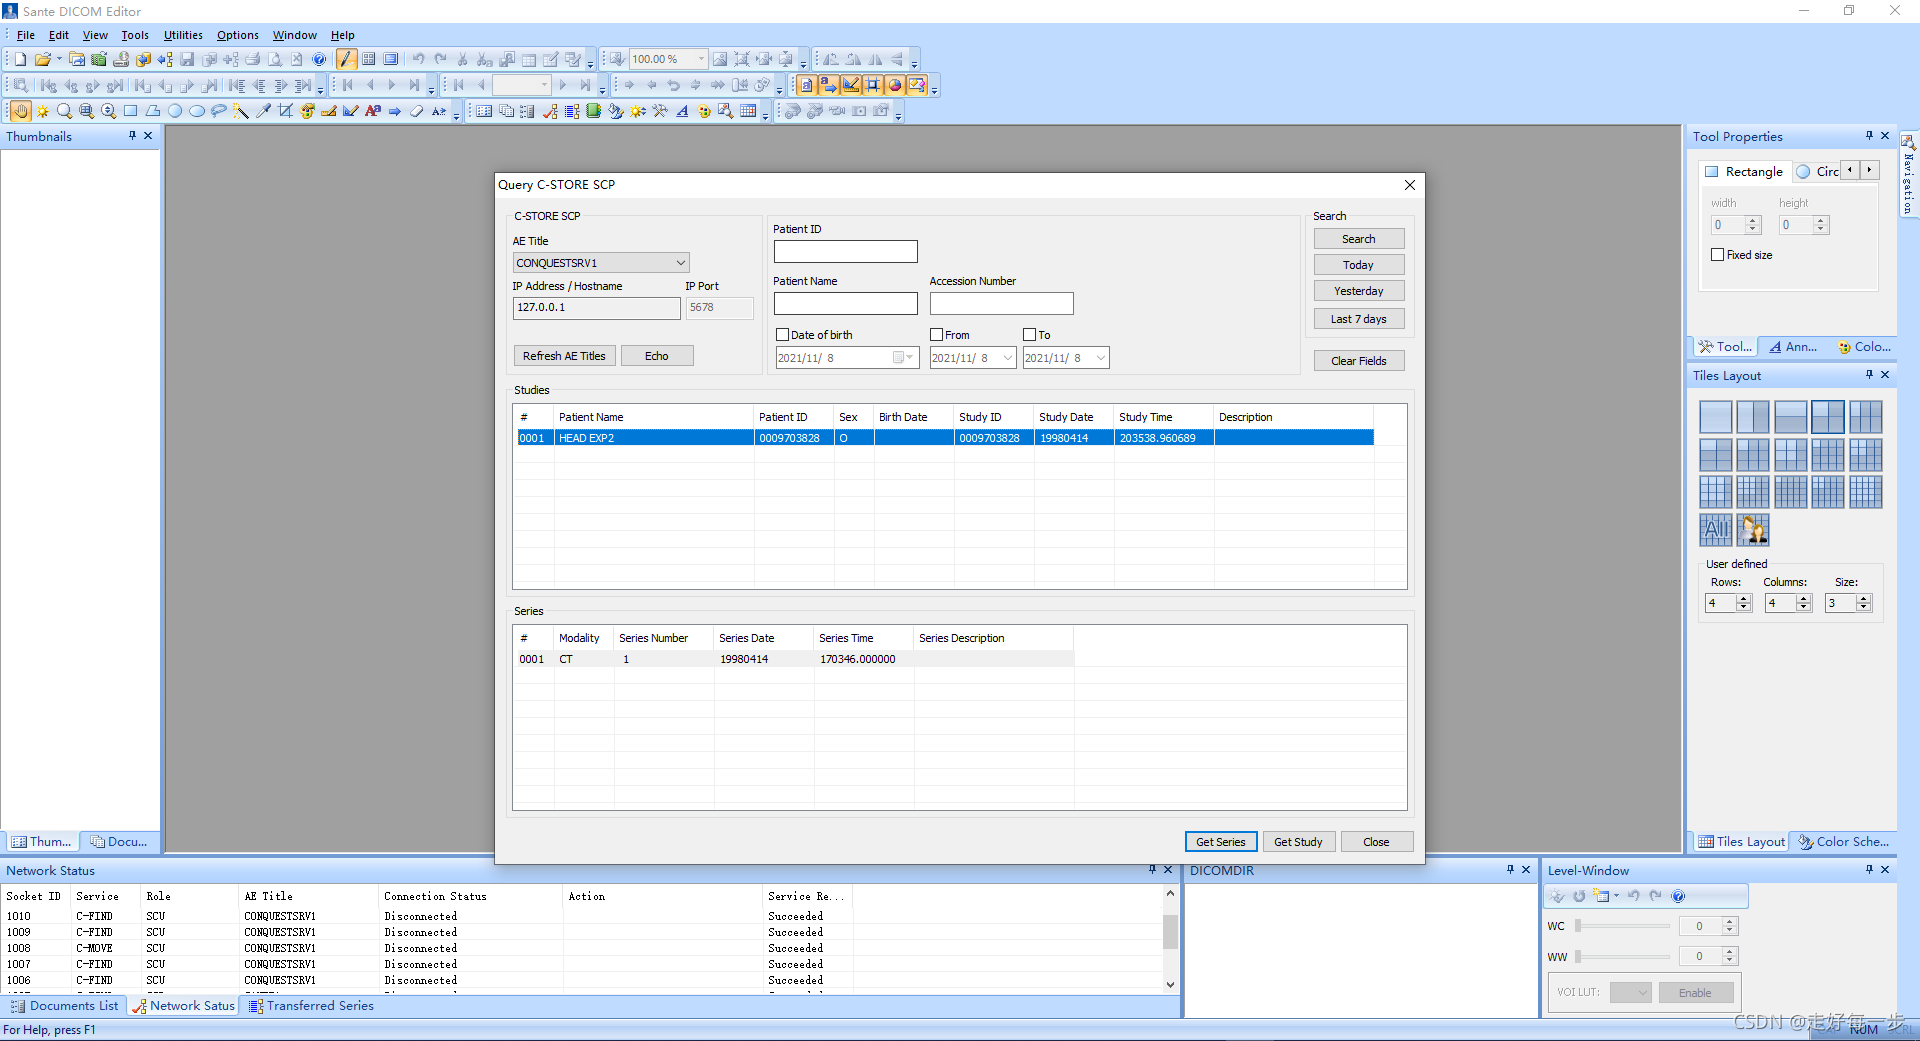
Task: Open the To date dropdown
Action: click(1101, 358)
